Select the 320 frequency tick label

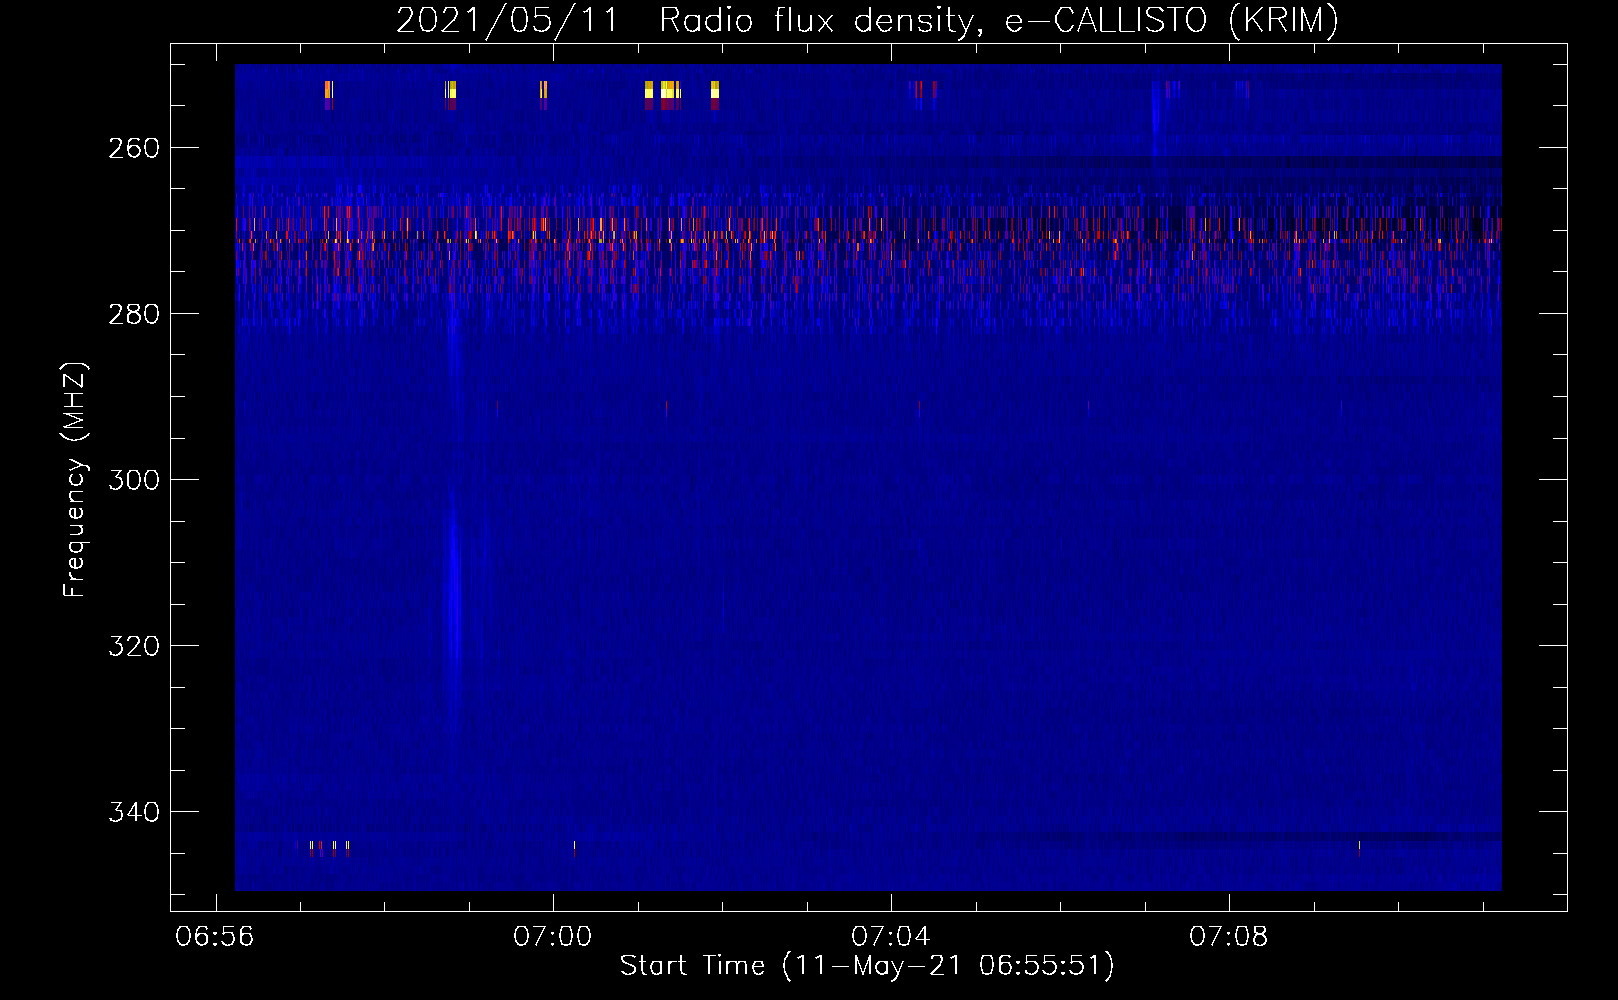(x=134, y=646)
